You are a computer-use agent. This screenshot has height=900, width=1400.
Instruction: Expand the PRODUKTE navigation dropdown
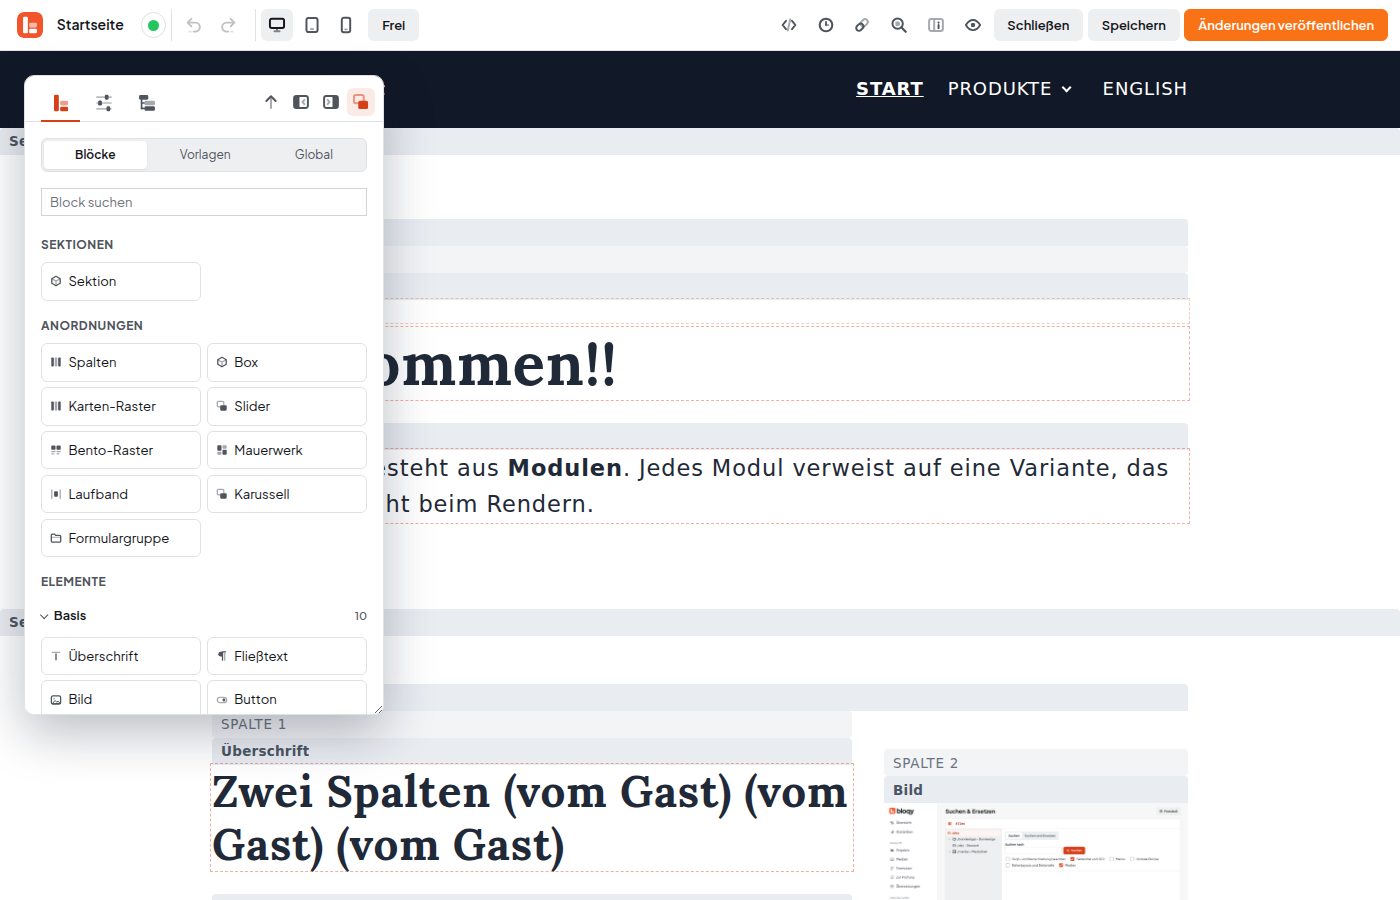[1011, 89]
